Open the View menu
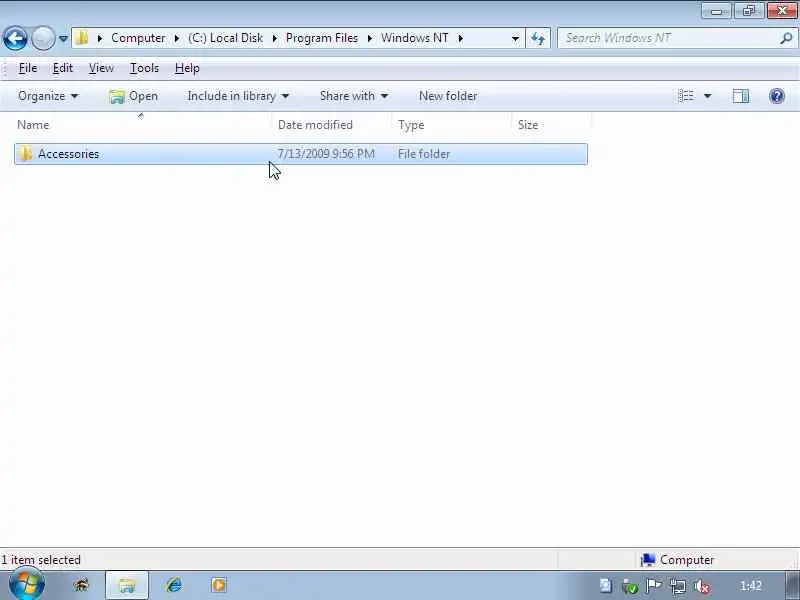Image resolution: width=800 pixels, height=600 pixels. point(101,68)
